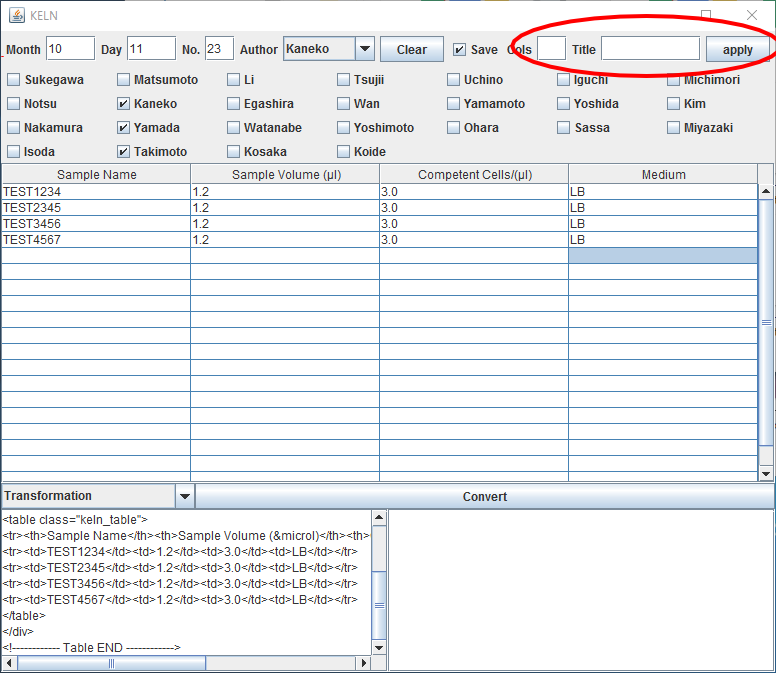Screen dimensions: 776x673
Task: Check the Li checkbox
Action: [x=233, y=80]
